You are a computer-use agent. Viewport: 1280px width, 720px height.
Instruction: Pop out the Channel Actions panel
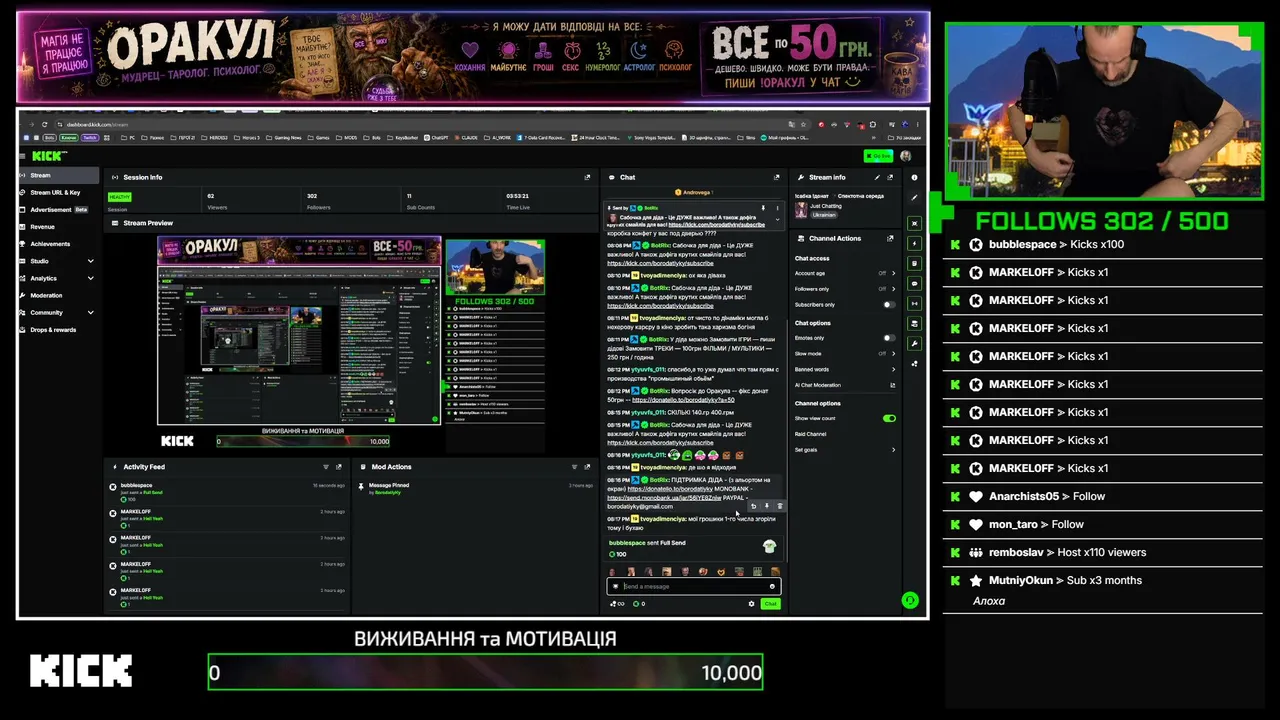890,238
